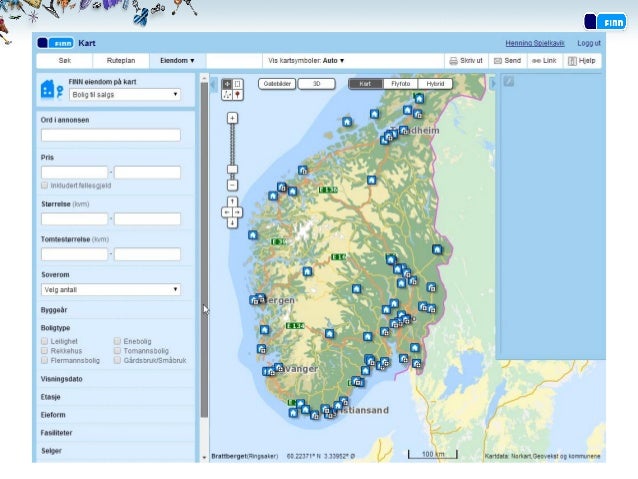The width and height of the screenshot is (638, 479).
Task: Click the Ord i annonsen text field
Action: [x=110, y=135]
